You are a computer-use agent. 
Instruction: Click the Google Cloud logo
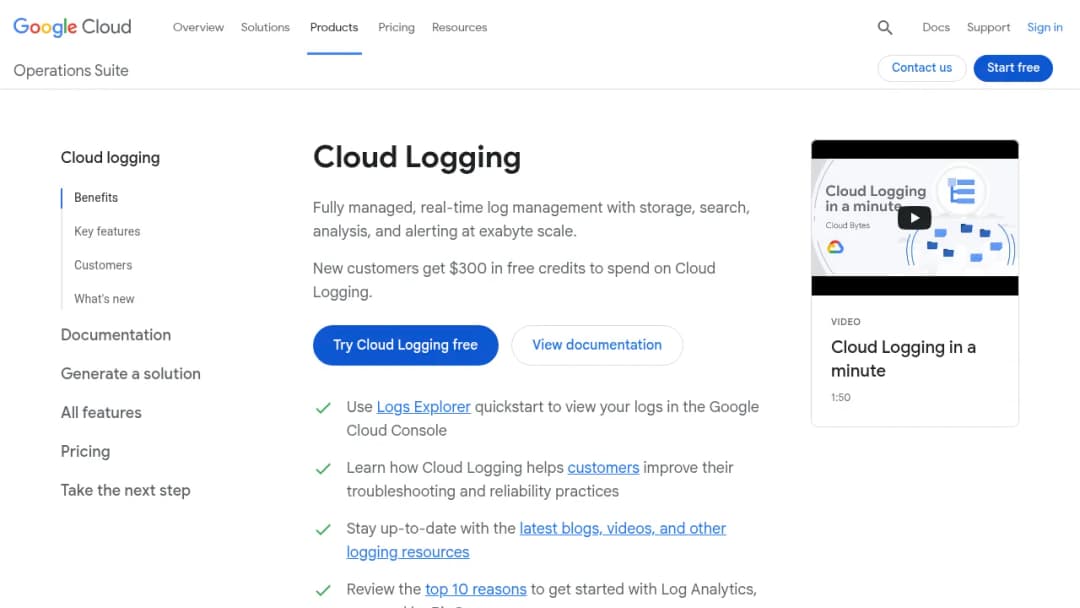click(72, 27)
